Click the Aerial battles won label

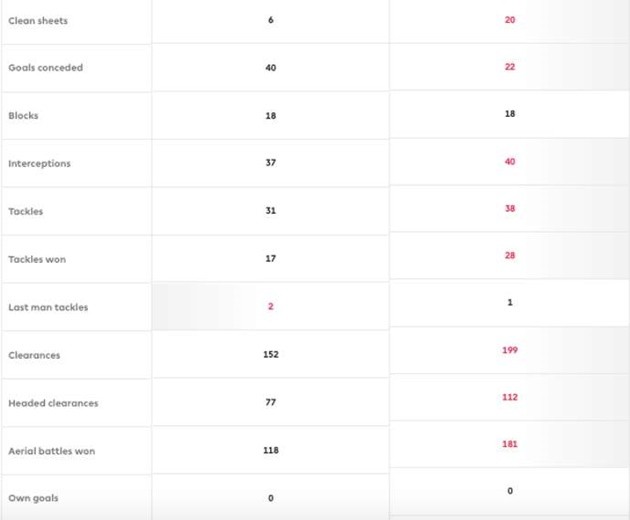(x=51, y=451)
